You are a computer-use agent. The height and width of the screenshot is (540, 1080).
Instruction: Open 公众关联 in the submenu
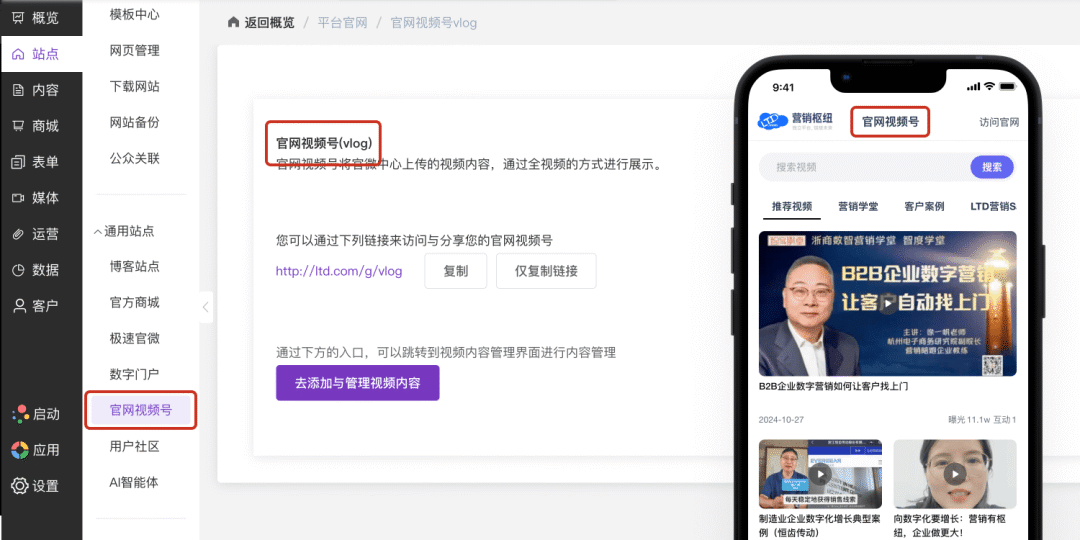click(134, 158)
